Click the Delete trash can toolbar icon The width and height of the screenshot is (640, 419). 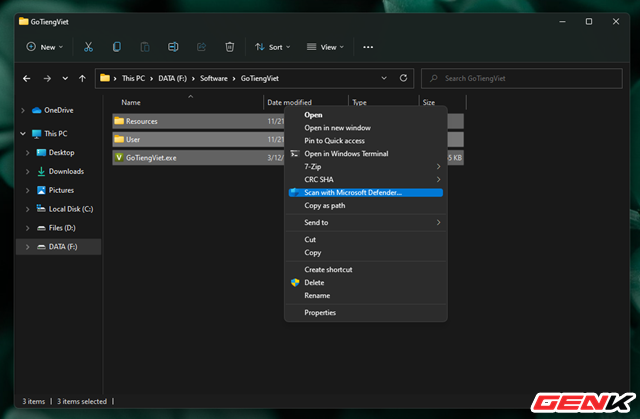(230, 47)
